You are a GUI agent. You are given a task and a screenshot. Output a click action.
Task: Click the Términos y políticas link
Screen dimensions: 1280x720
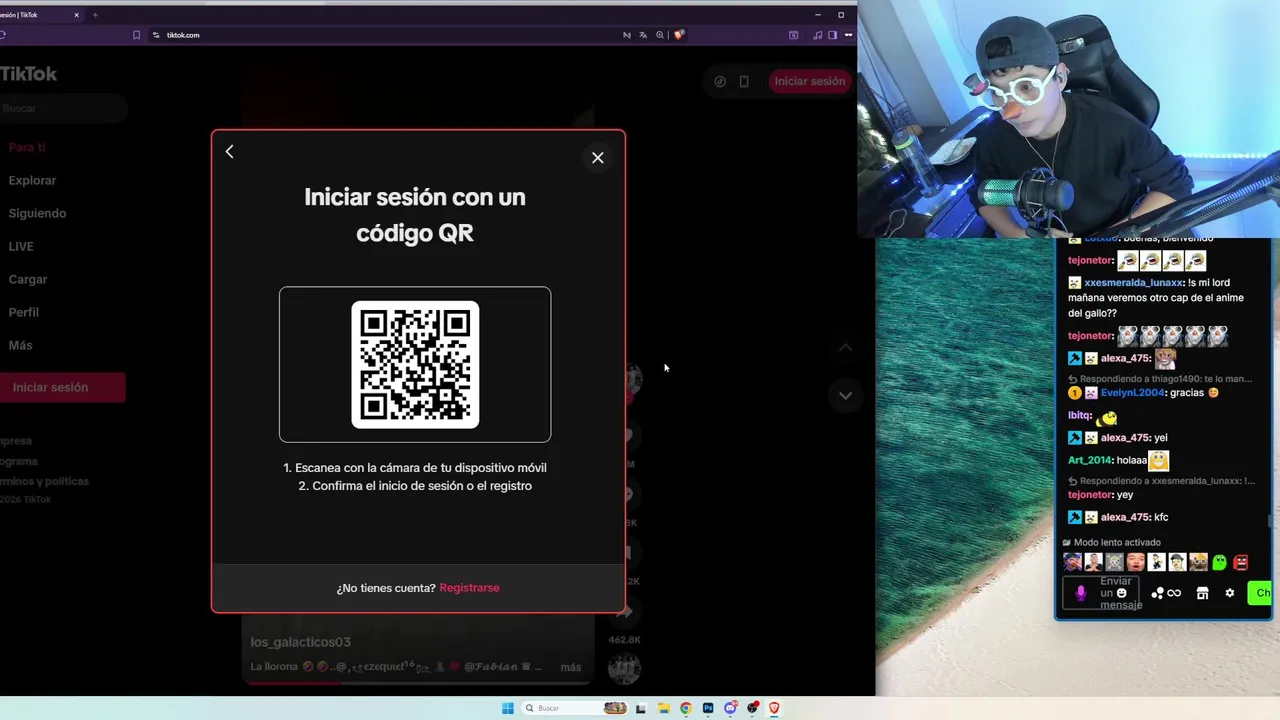click(44, 481)
